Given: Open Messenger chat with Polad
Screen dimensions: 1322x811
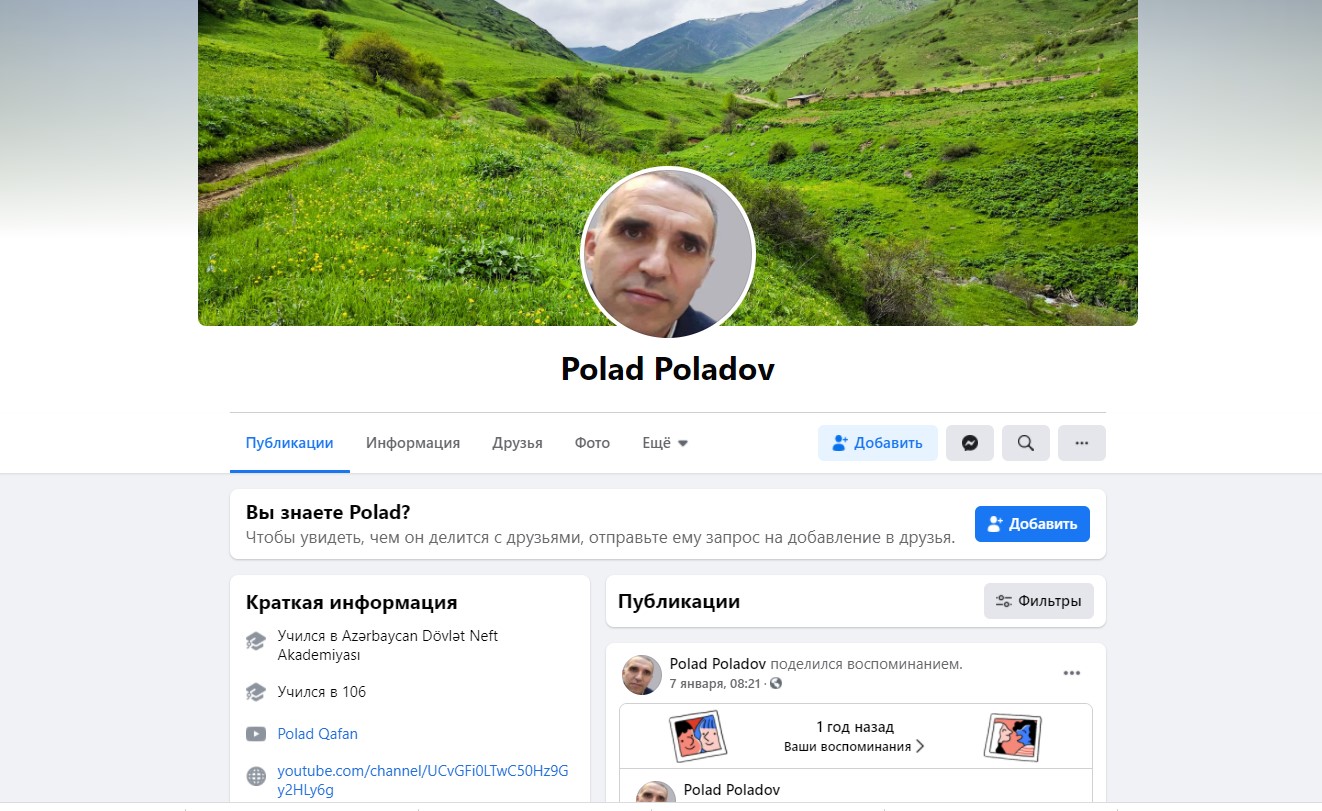Looking at the screenshot, I should click(x=970, y=443).
